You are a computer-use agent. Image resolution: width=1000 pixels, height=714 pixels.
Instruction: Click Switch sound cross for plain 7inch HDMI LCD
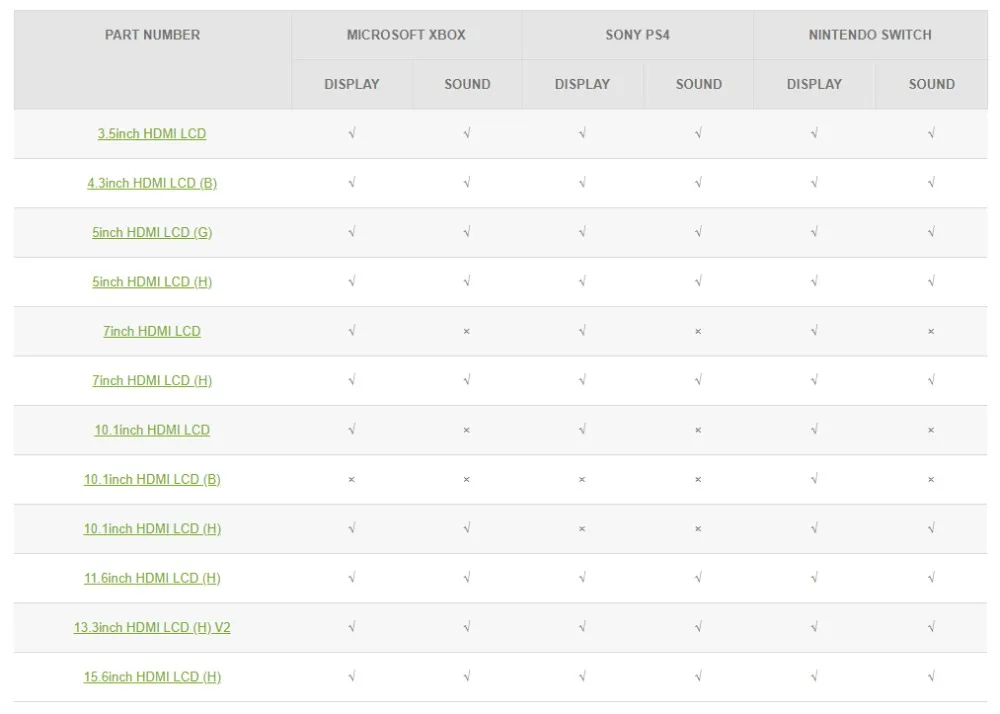[x=931, y=332]
